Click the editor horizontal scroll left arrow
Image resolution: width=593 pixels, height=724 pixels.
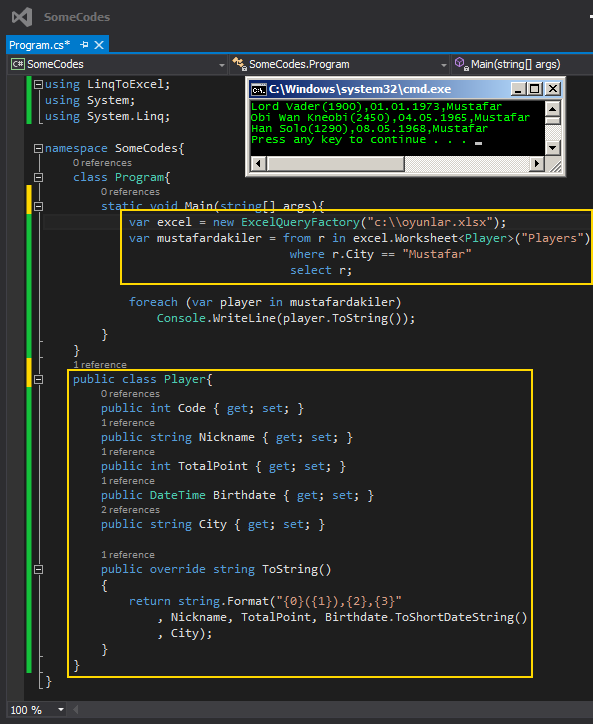[x=75, y=710]
